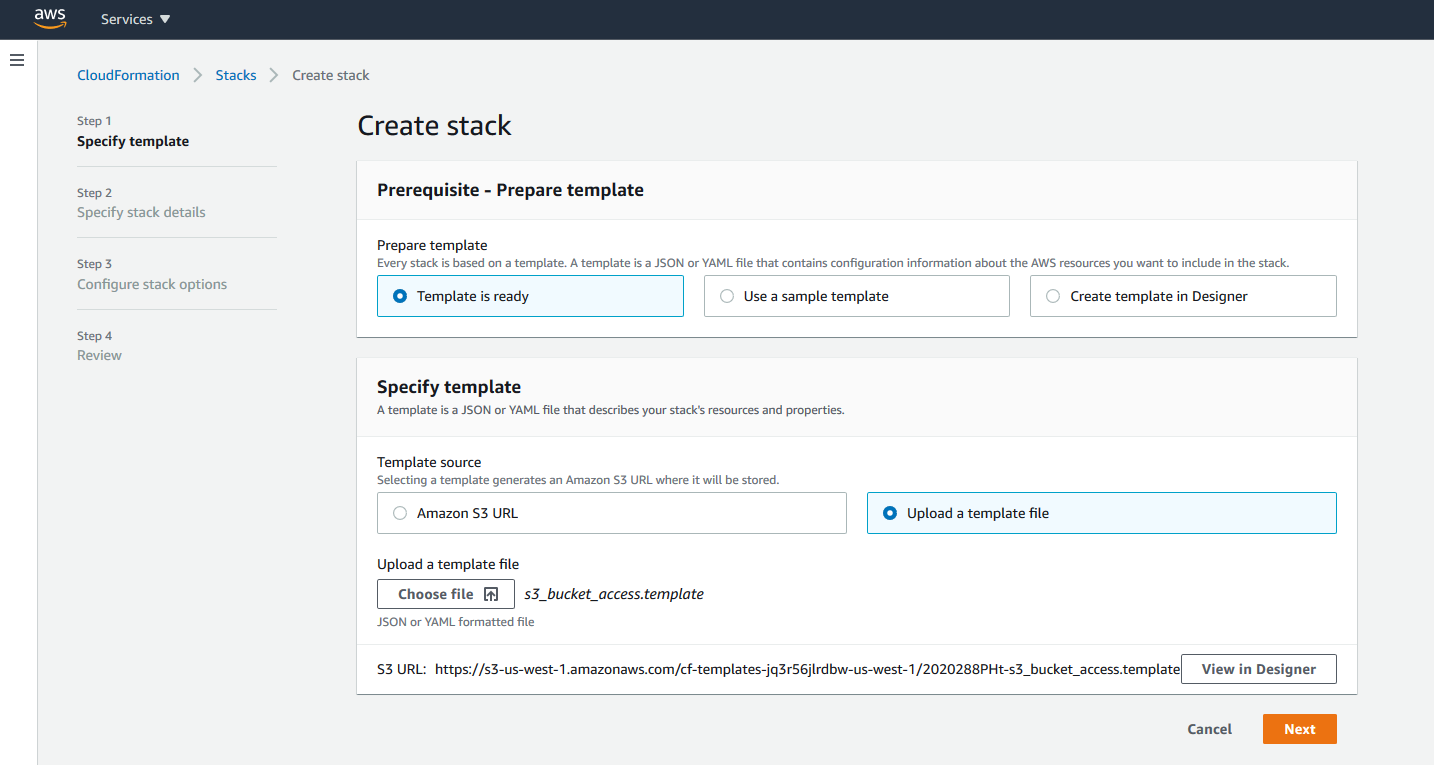
Task: Open View in Designer
Action: pos(1259,669)
